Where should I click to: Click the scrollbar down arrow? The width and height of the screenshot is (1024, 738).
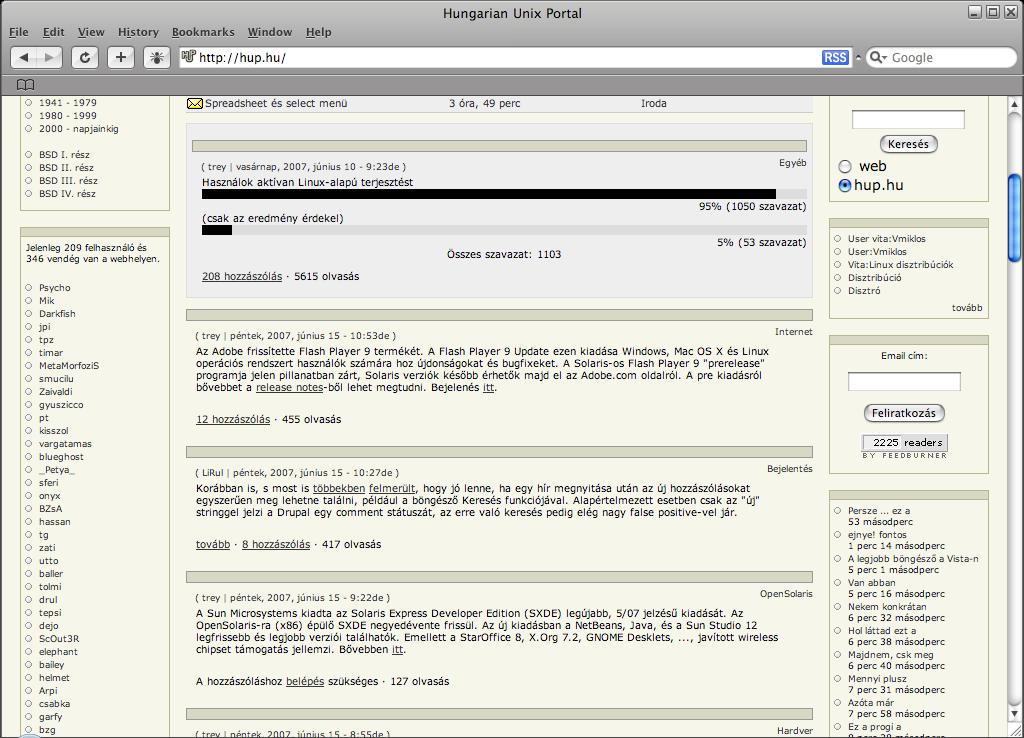[x=1015, y=714]
